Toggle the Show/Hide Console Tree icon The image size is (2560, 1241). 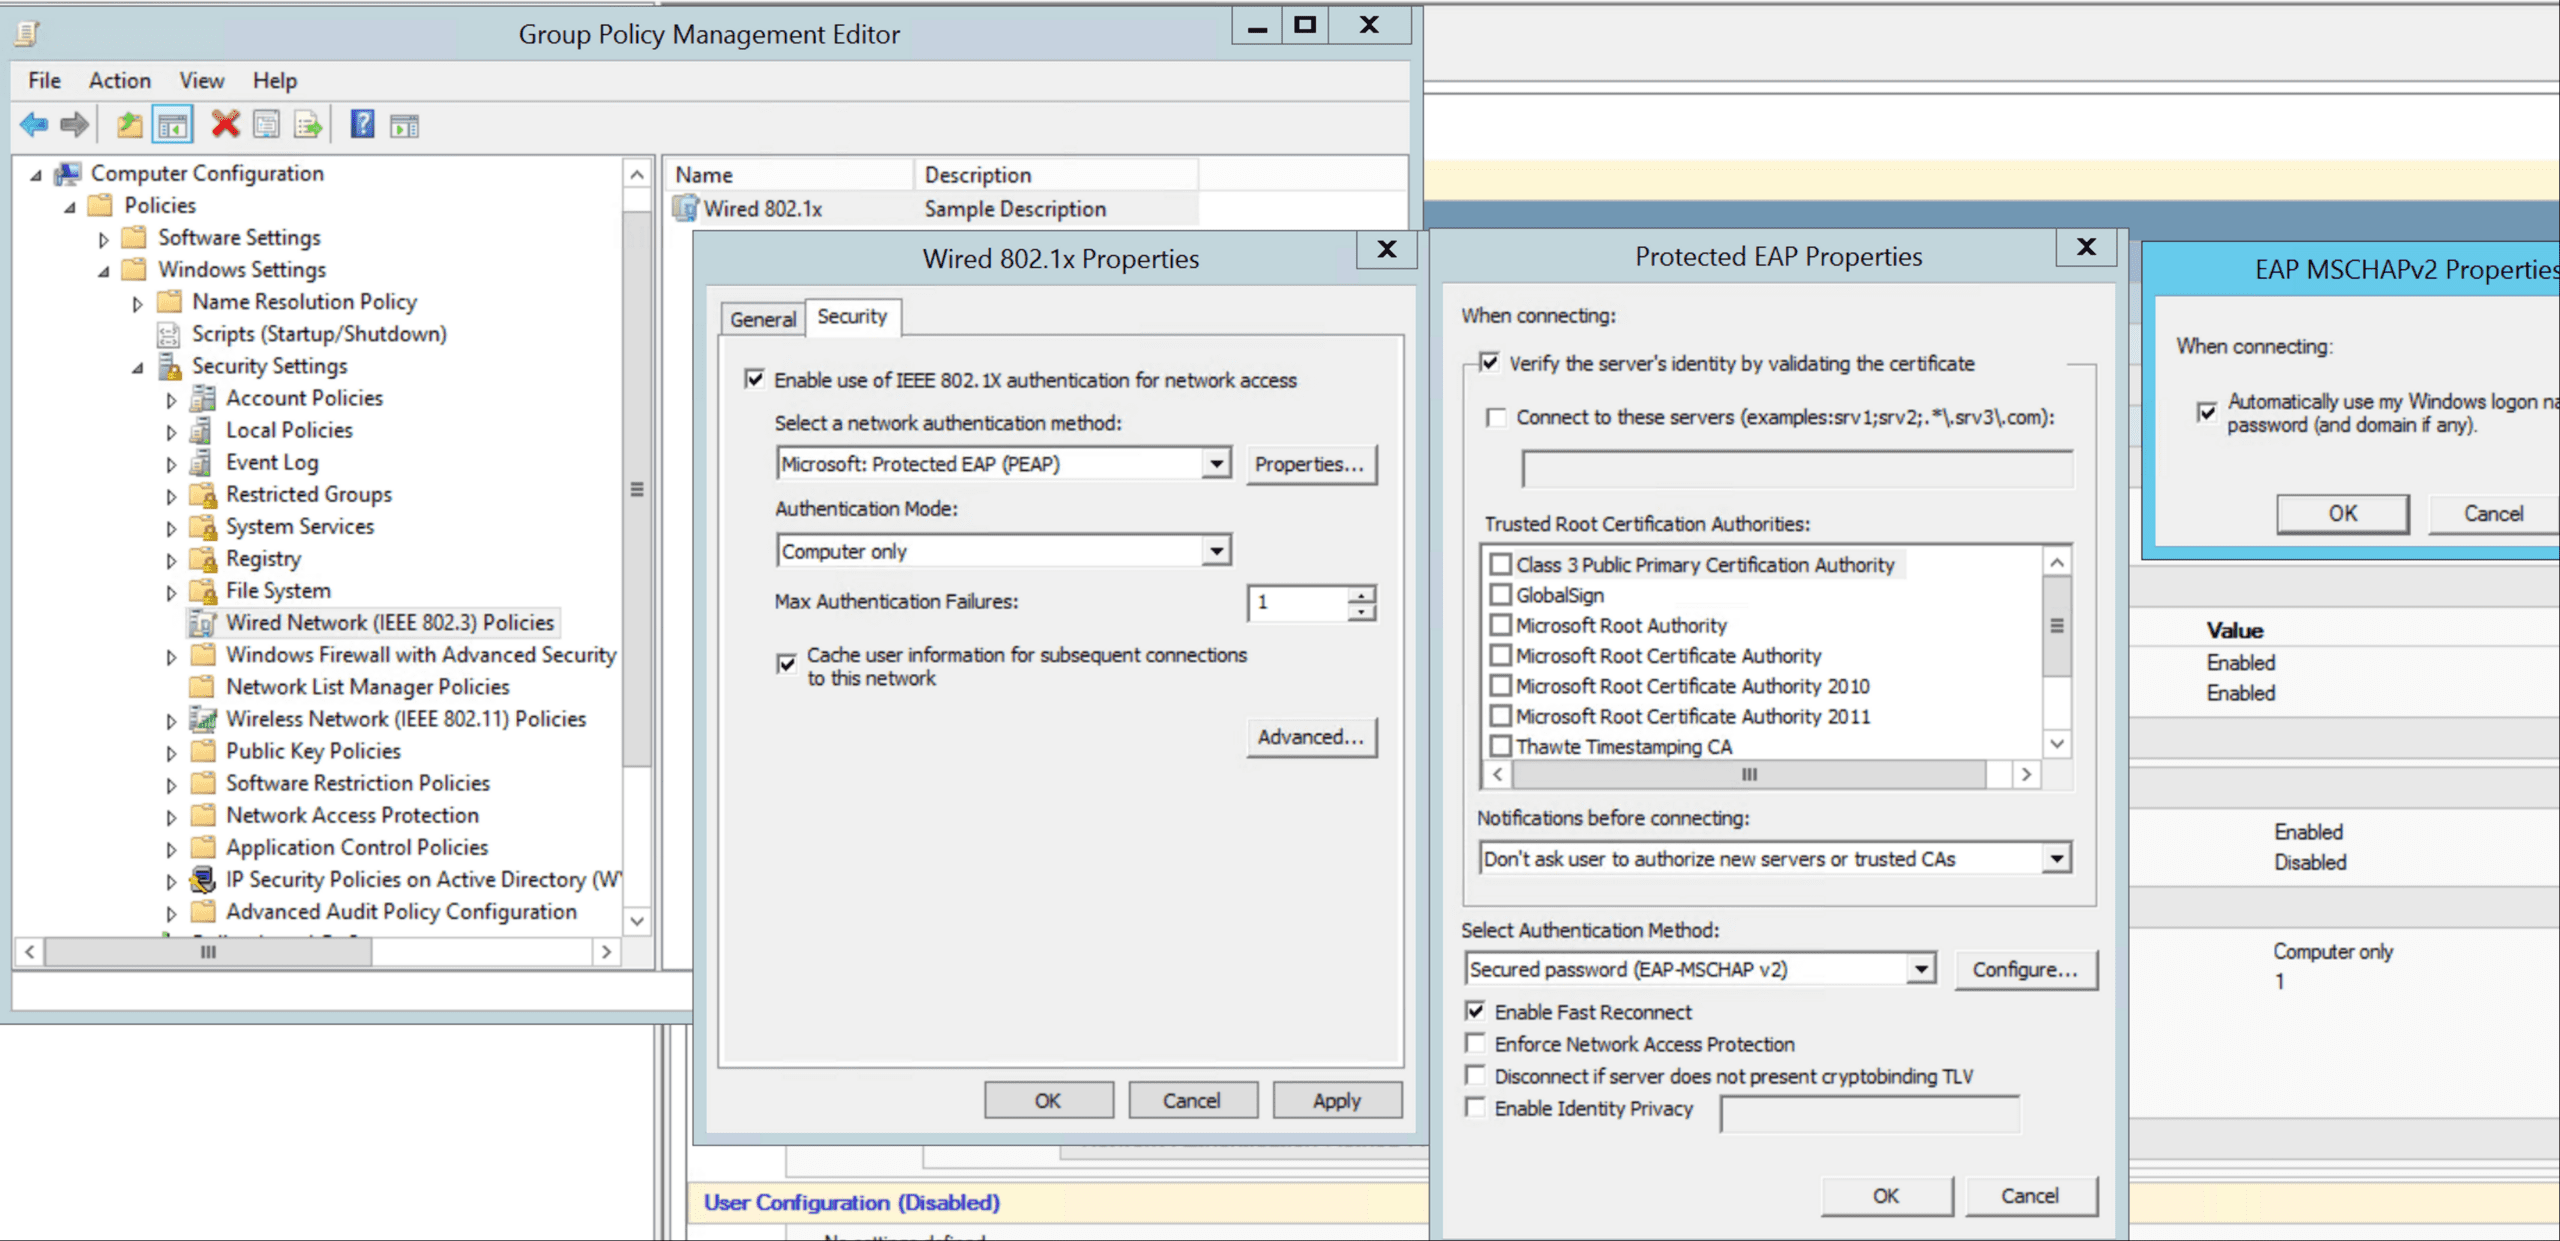[172, 125]
